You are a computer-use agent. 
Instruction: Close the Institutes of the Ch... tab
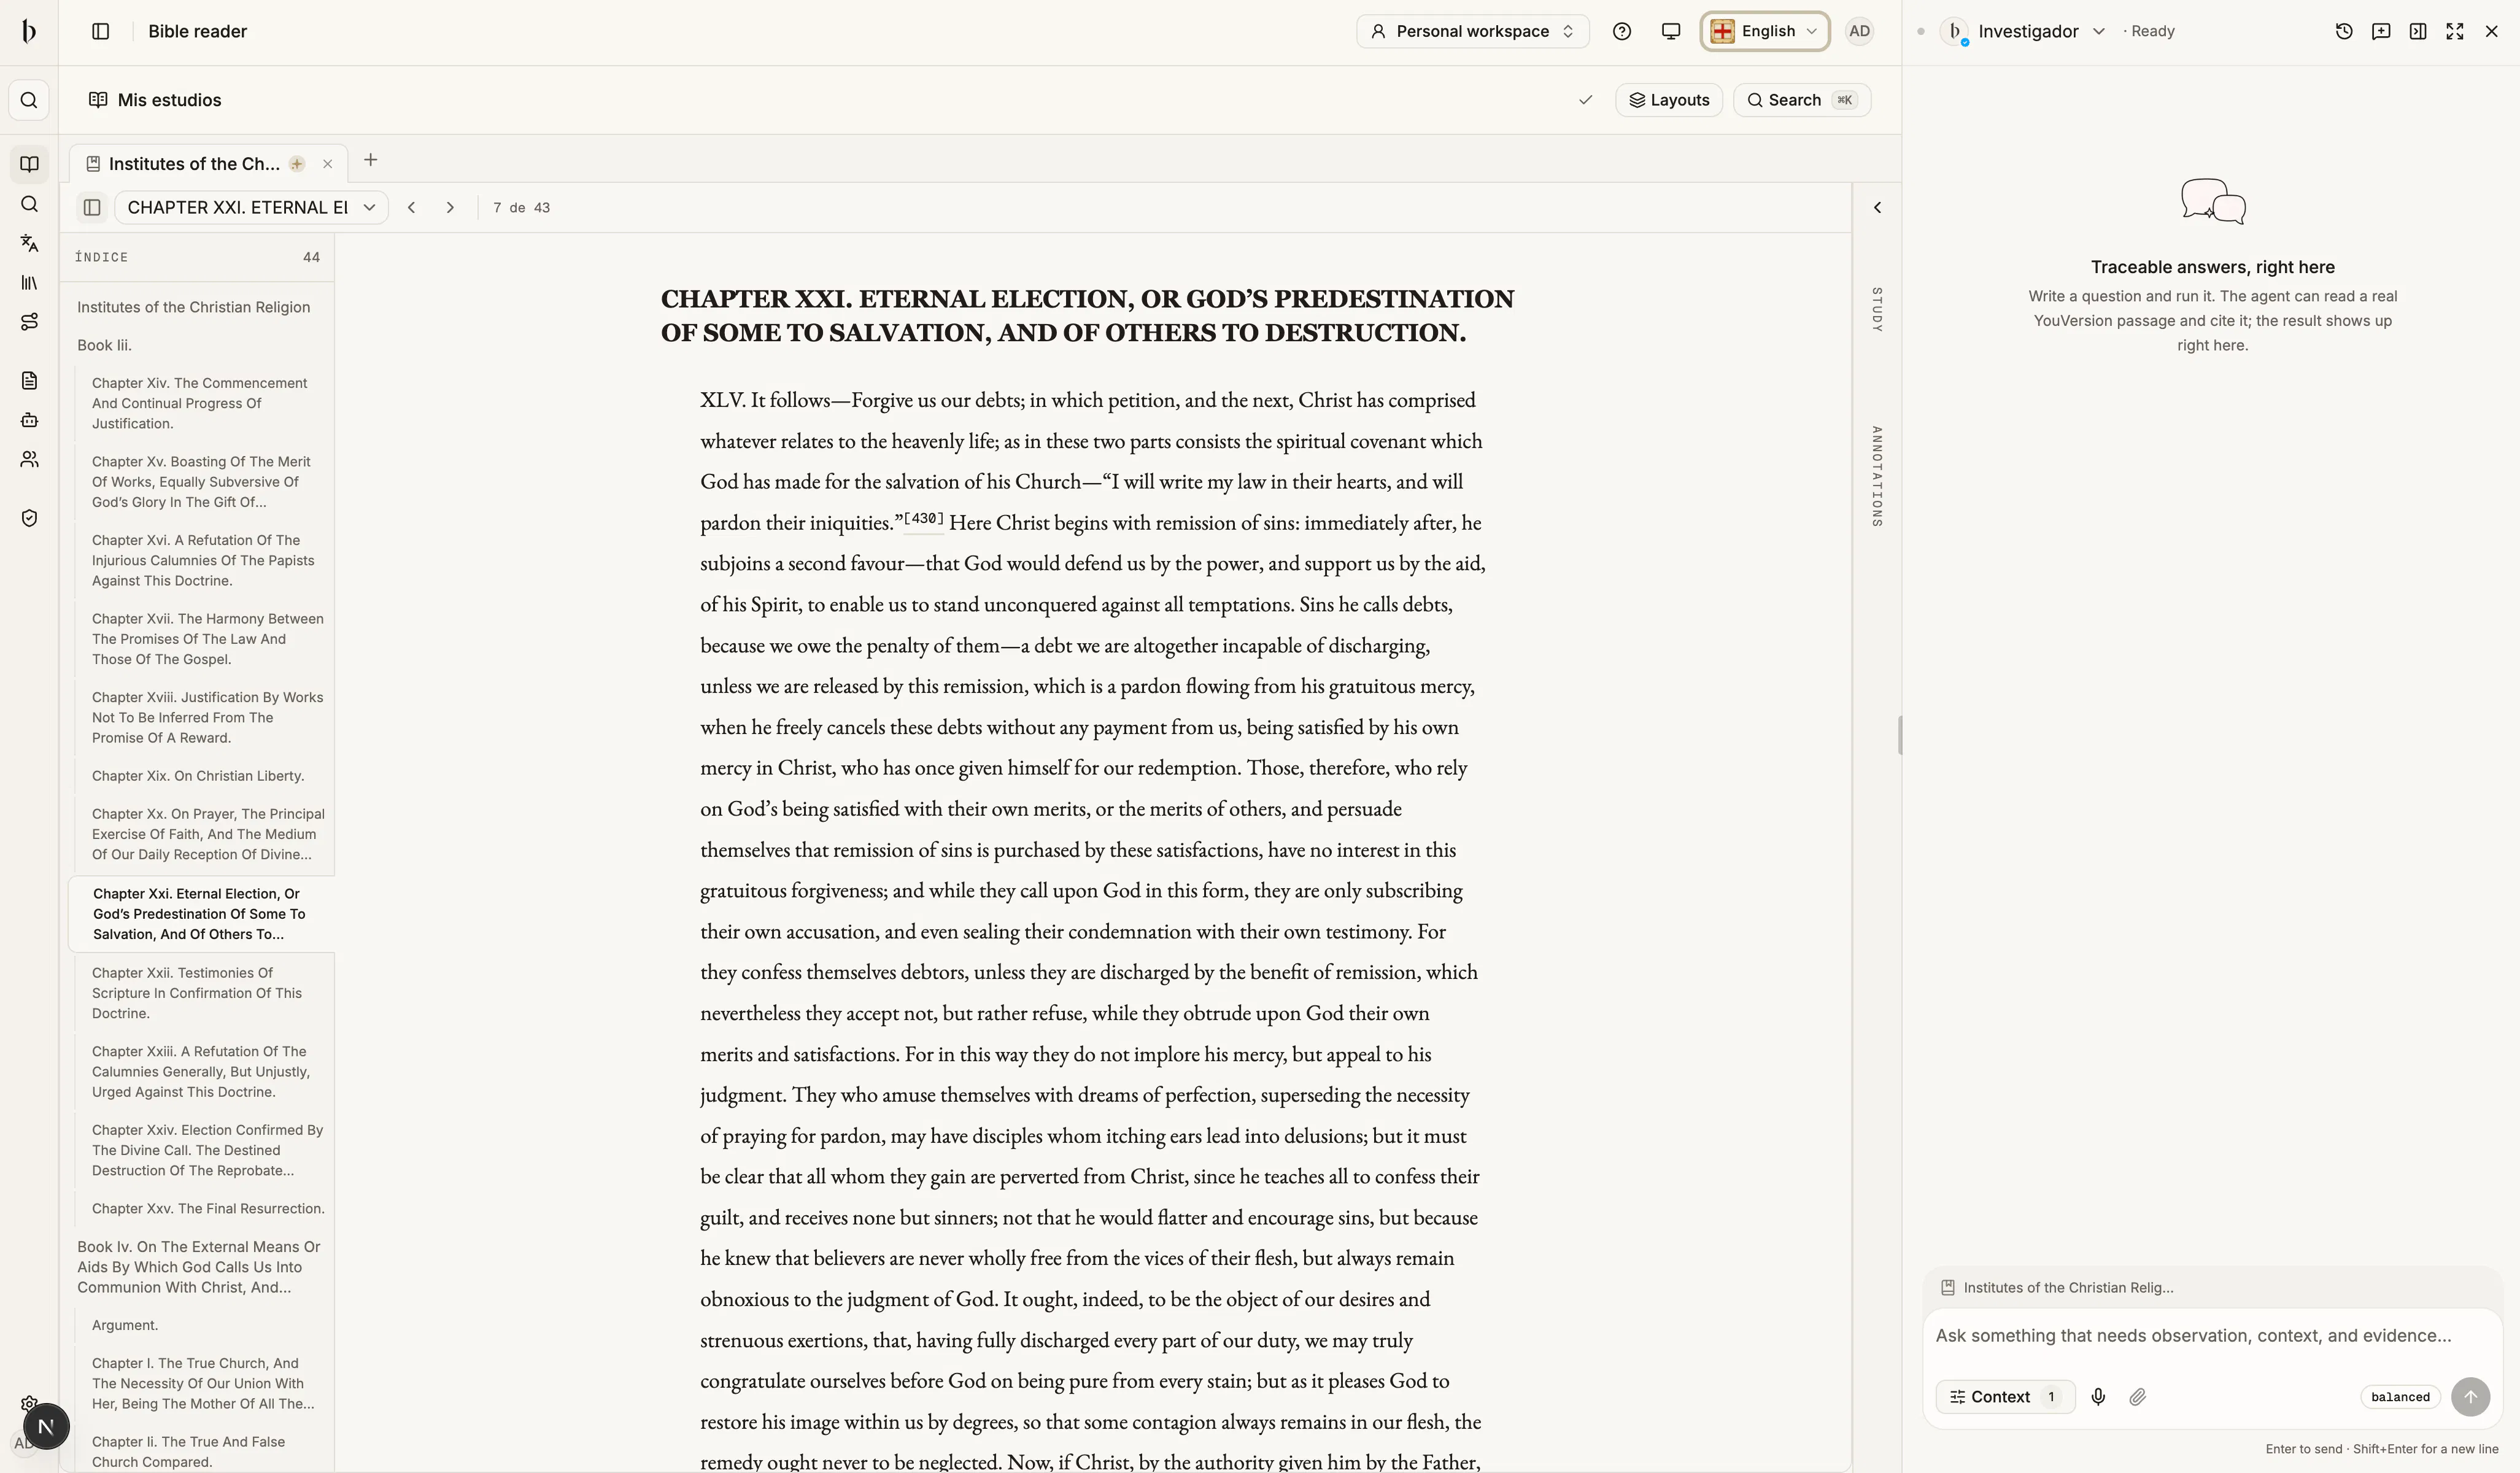point(327,164)
